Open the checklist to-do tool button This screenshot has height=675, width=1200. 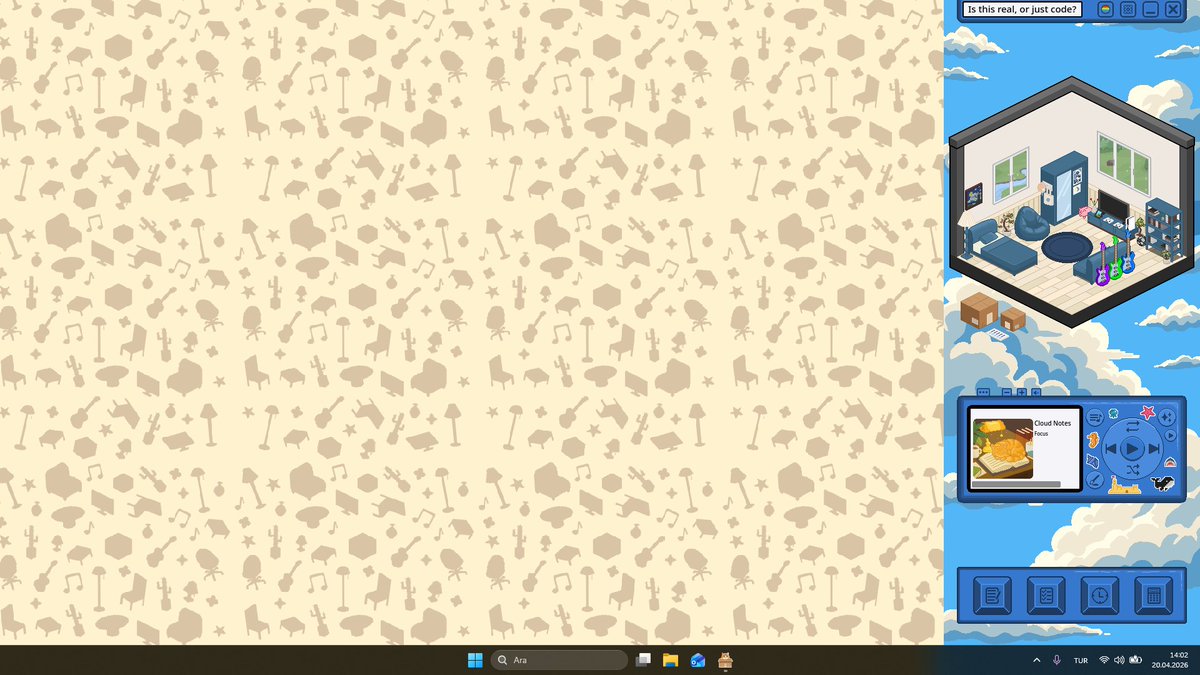(x=1046, y=596)
